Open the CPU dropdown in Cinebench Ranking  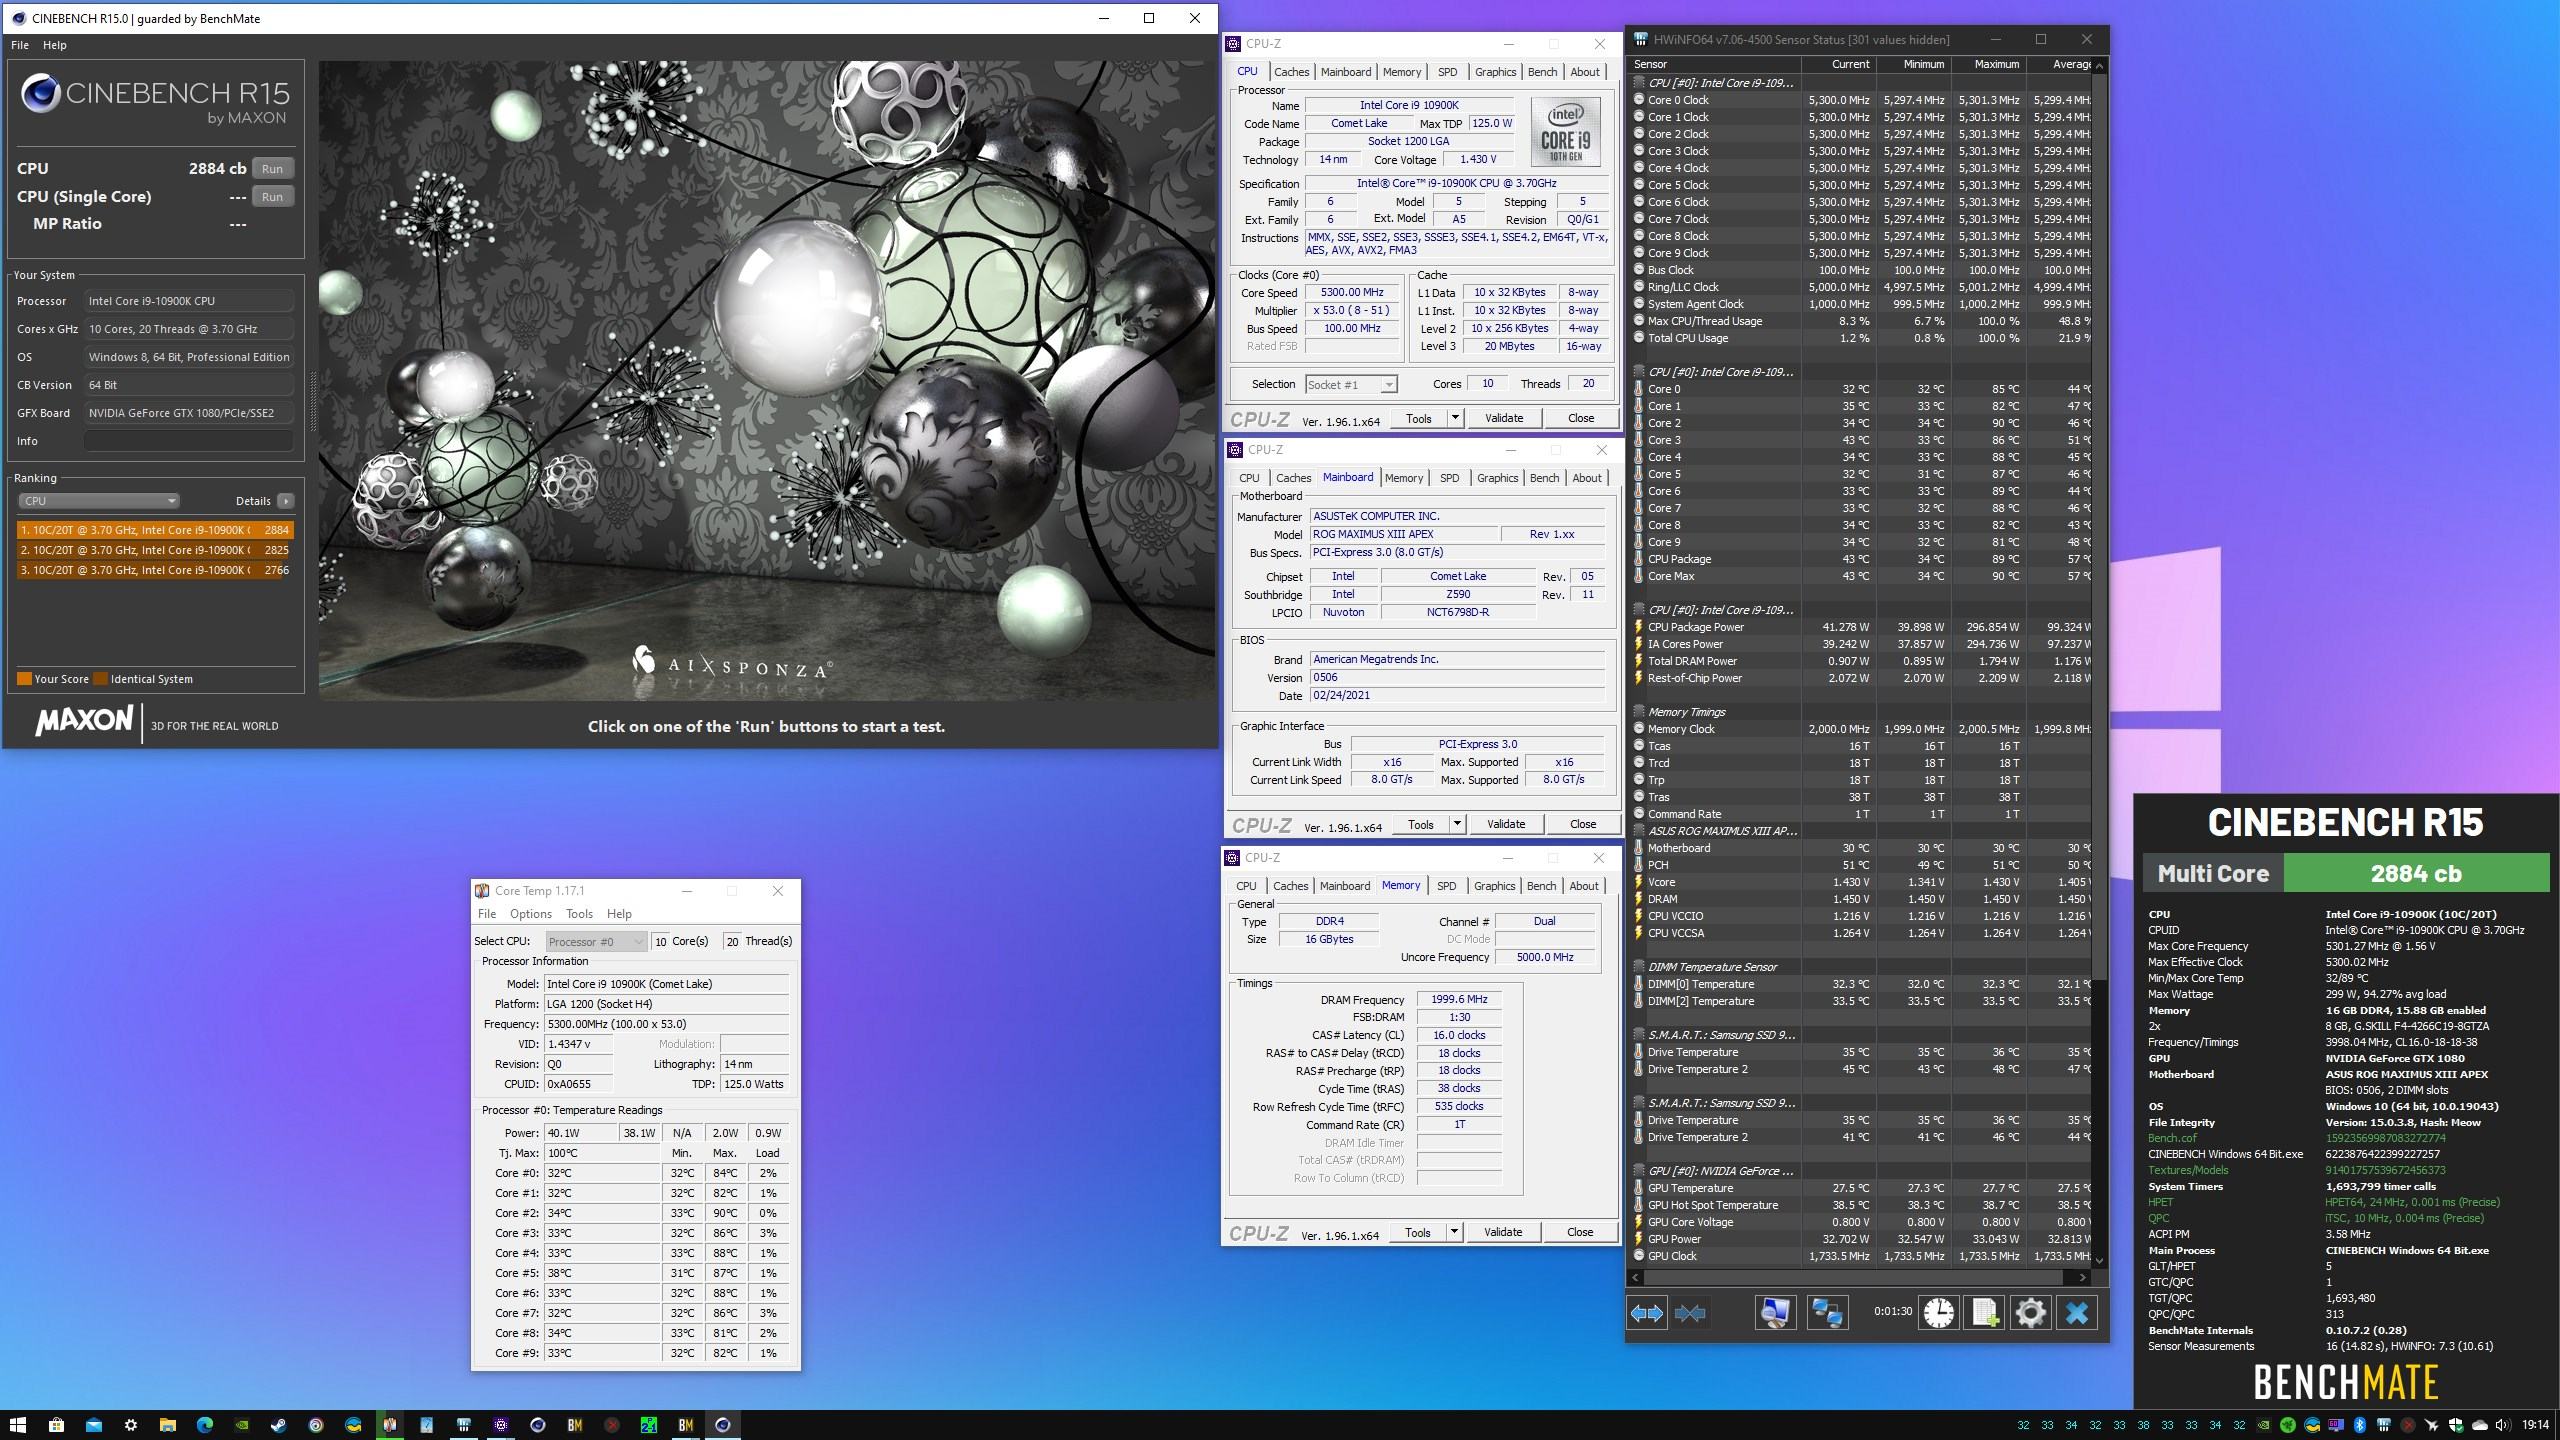pos(98,501)
